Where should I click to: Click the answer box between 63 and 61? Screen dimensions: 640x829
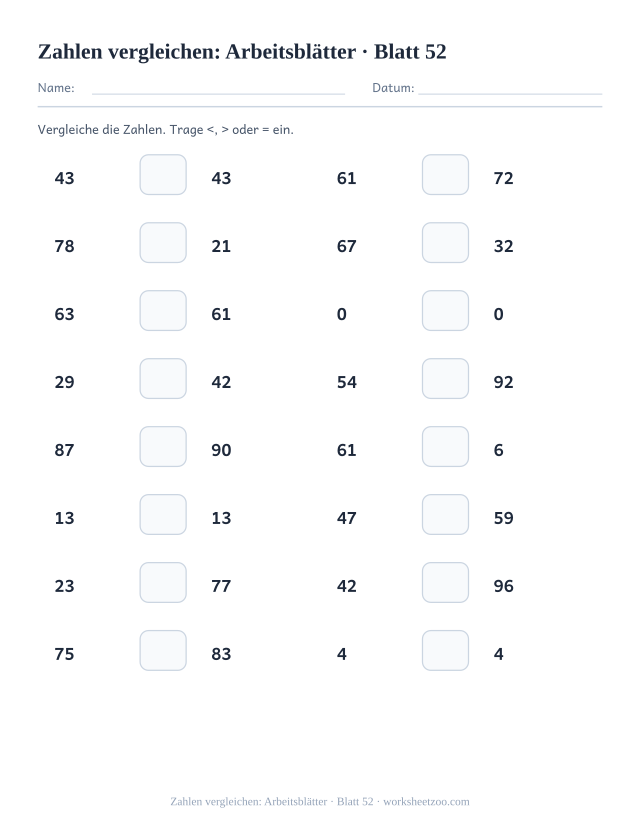(x=163, y=310)
